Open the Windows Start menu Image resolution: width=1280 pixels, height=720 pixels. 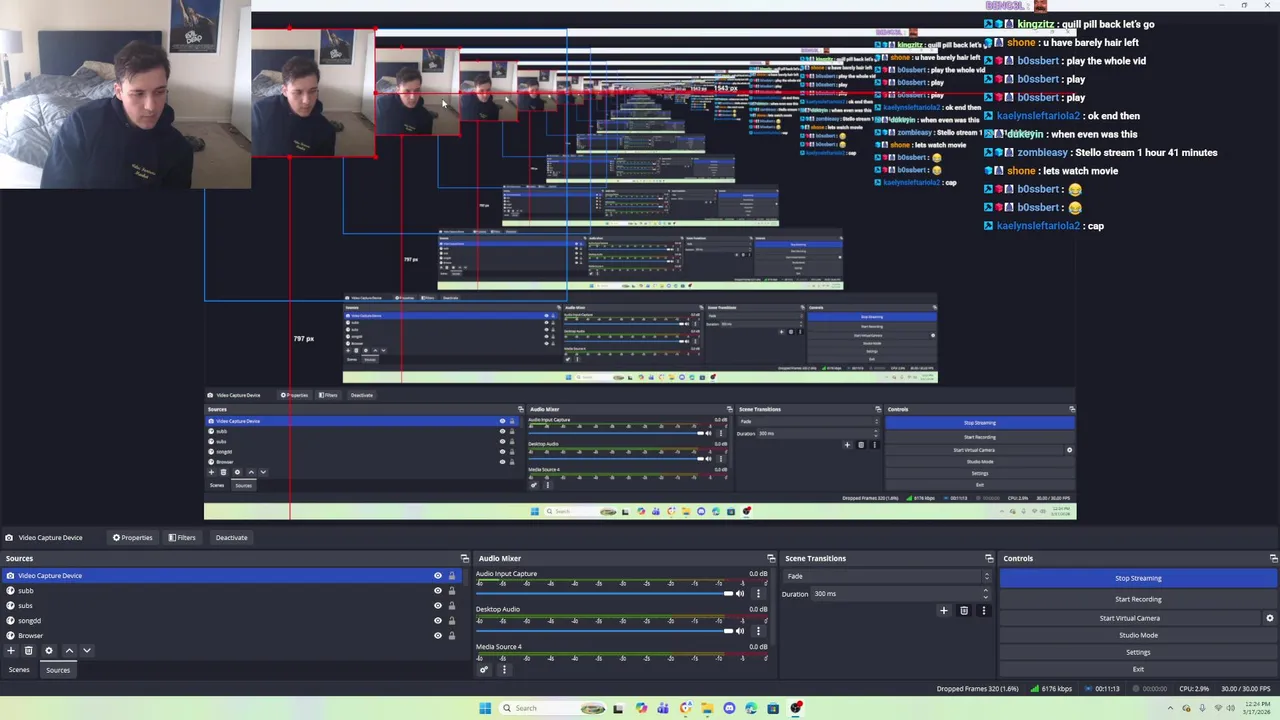[x=485, y=708]
